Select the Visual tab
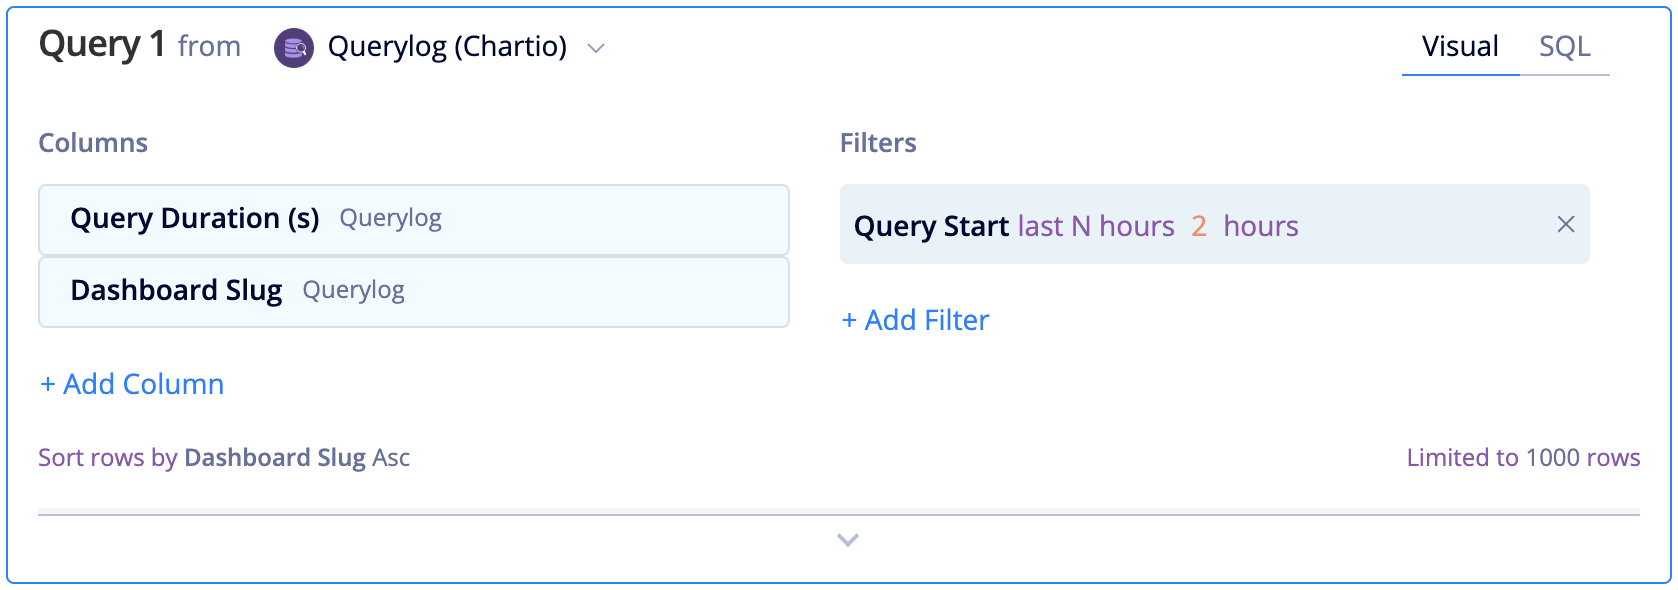This screenshot has height=590, width=1678. pos(1460,47)
